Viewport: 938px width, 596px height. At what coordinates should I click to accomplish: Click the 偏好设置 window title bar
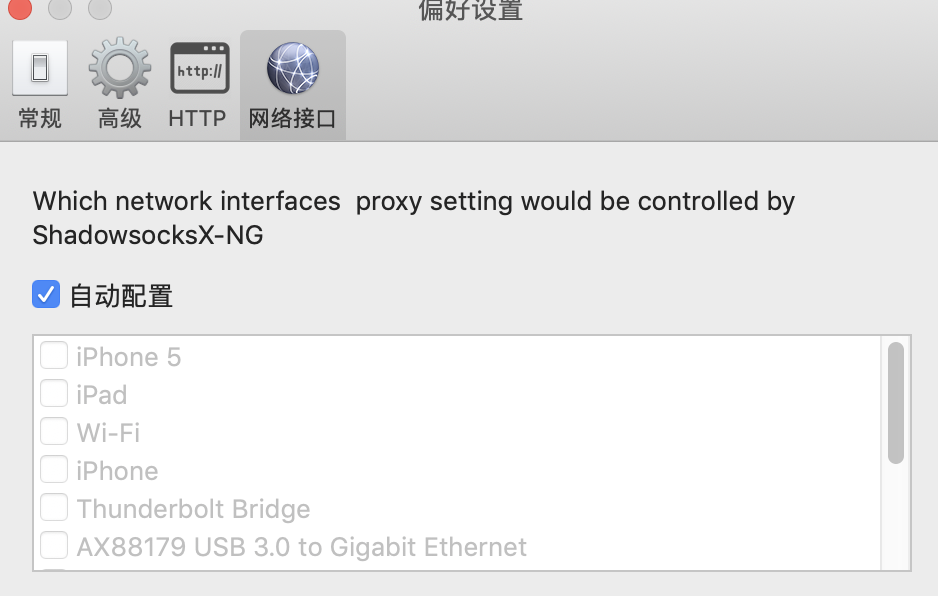[x=470, y=11]
